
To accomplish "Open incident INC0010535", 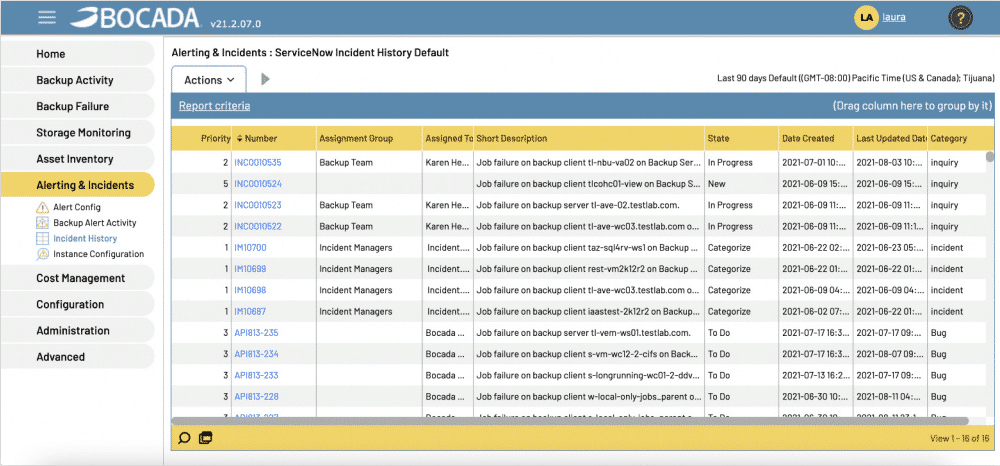I will (258, 163).
